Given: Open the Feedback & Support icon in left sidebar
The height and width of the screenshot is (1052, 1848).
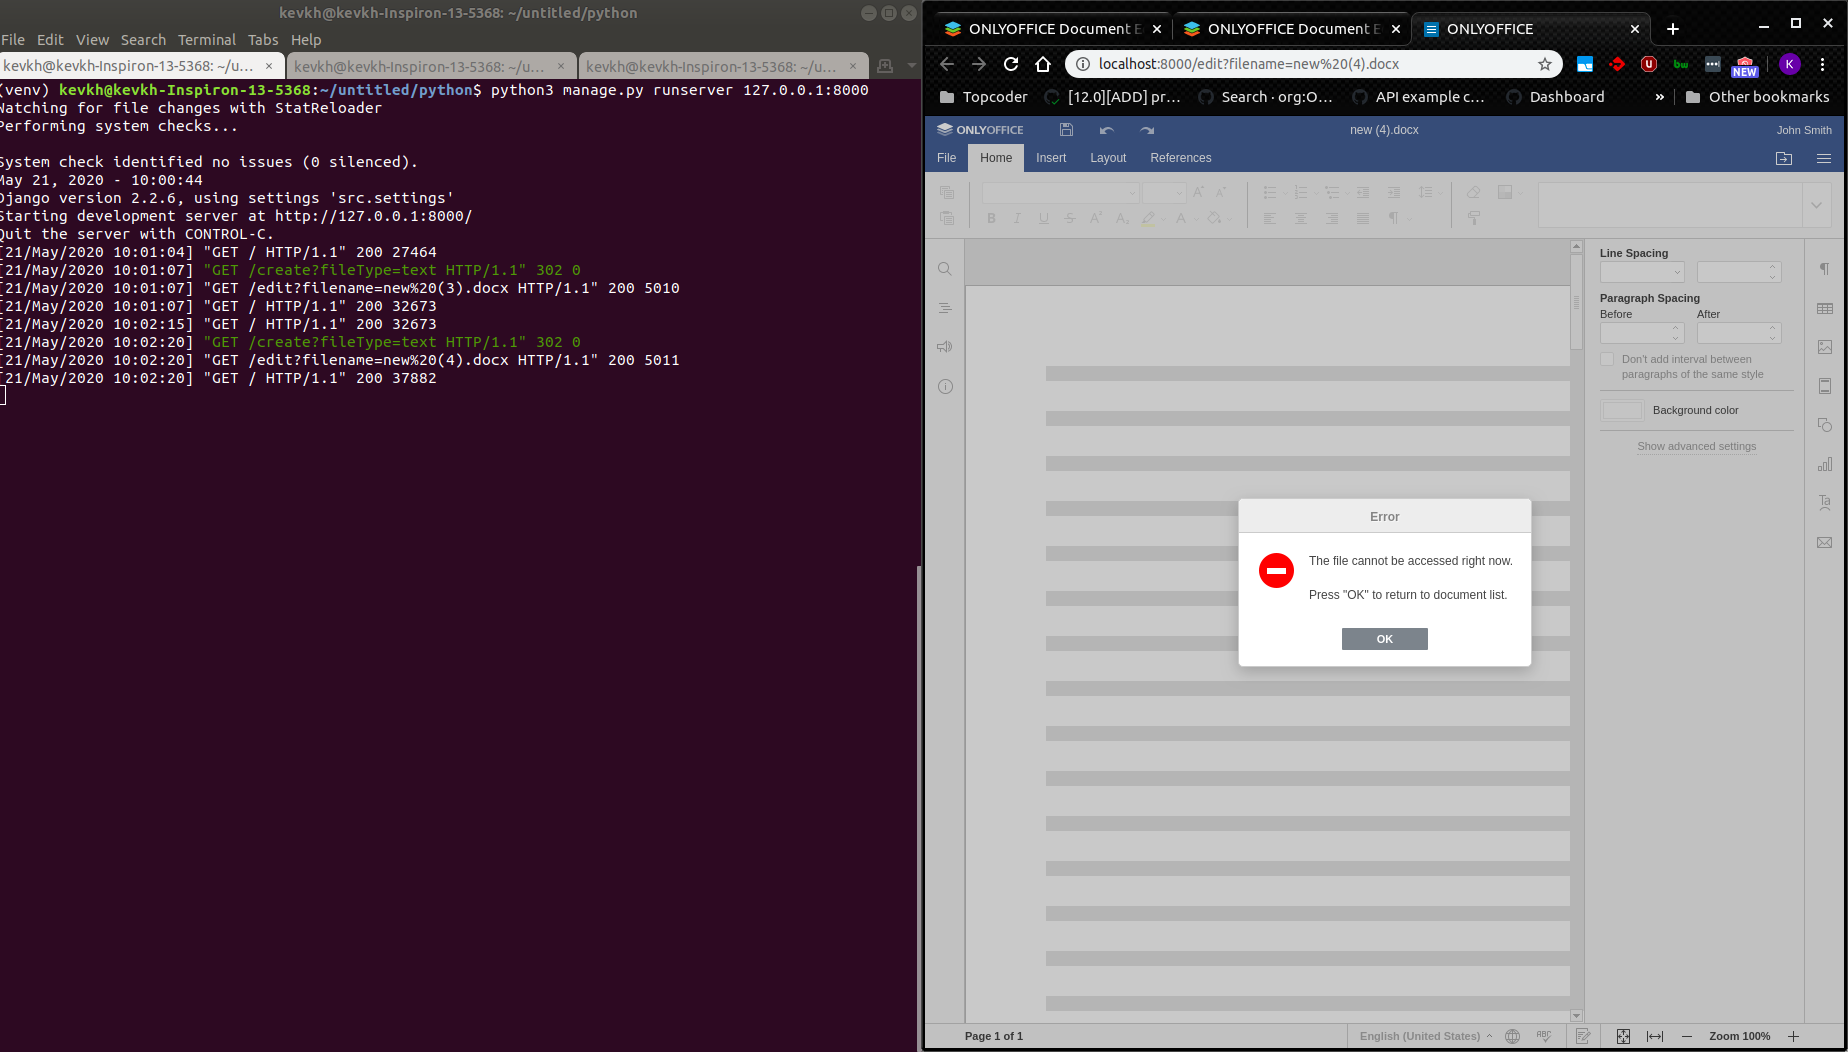Looking at the screenshot, I should [944, 346].
